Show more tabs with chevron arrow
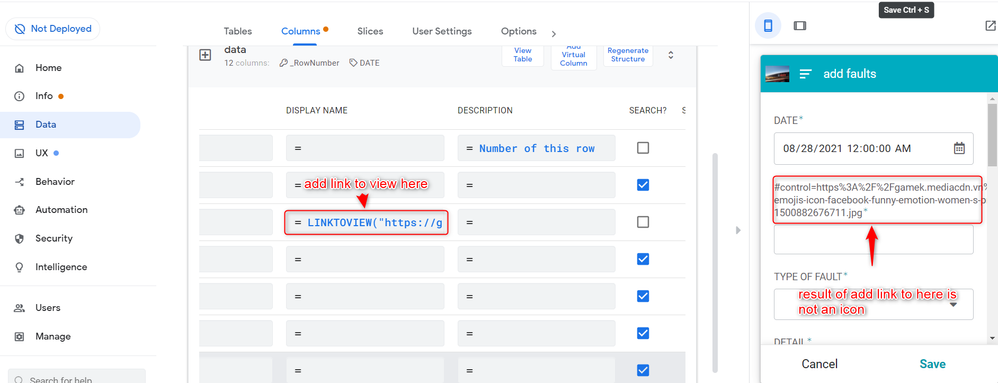This screenshot has width=998, height=383. [553, 34]
